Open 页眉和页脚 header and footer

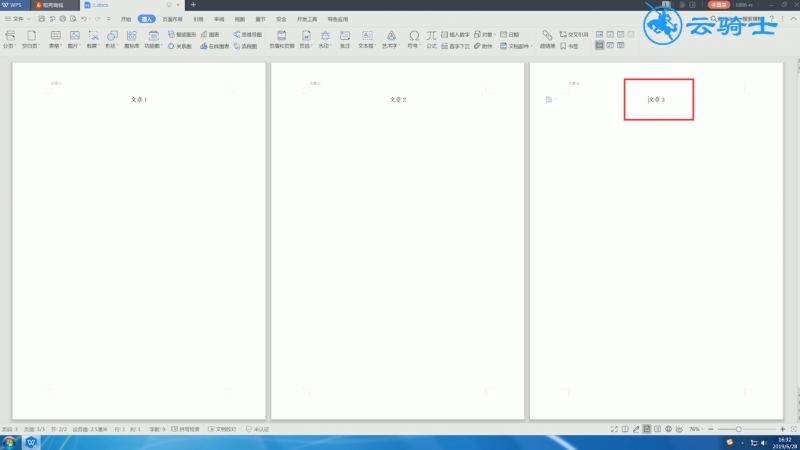[x=282, y=39]
